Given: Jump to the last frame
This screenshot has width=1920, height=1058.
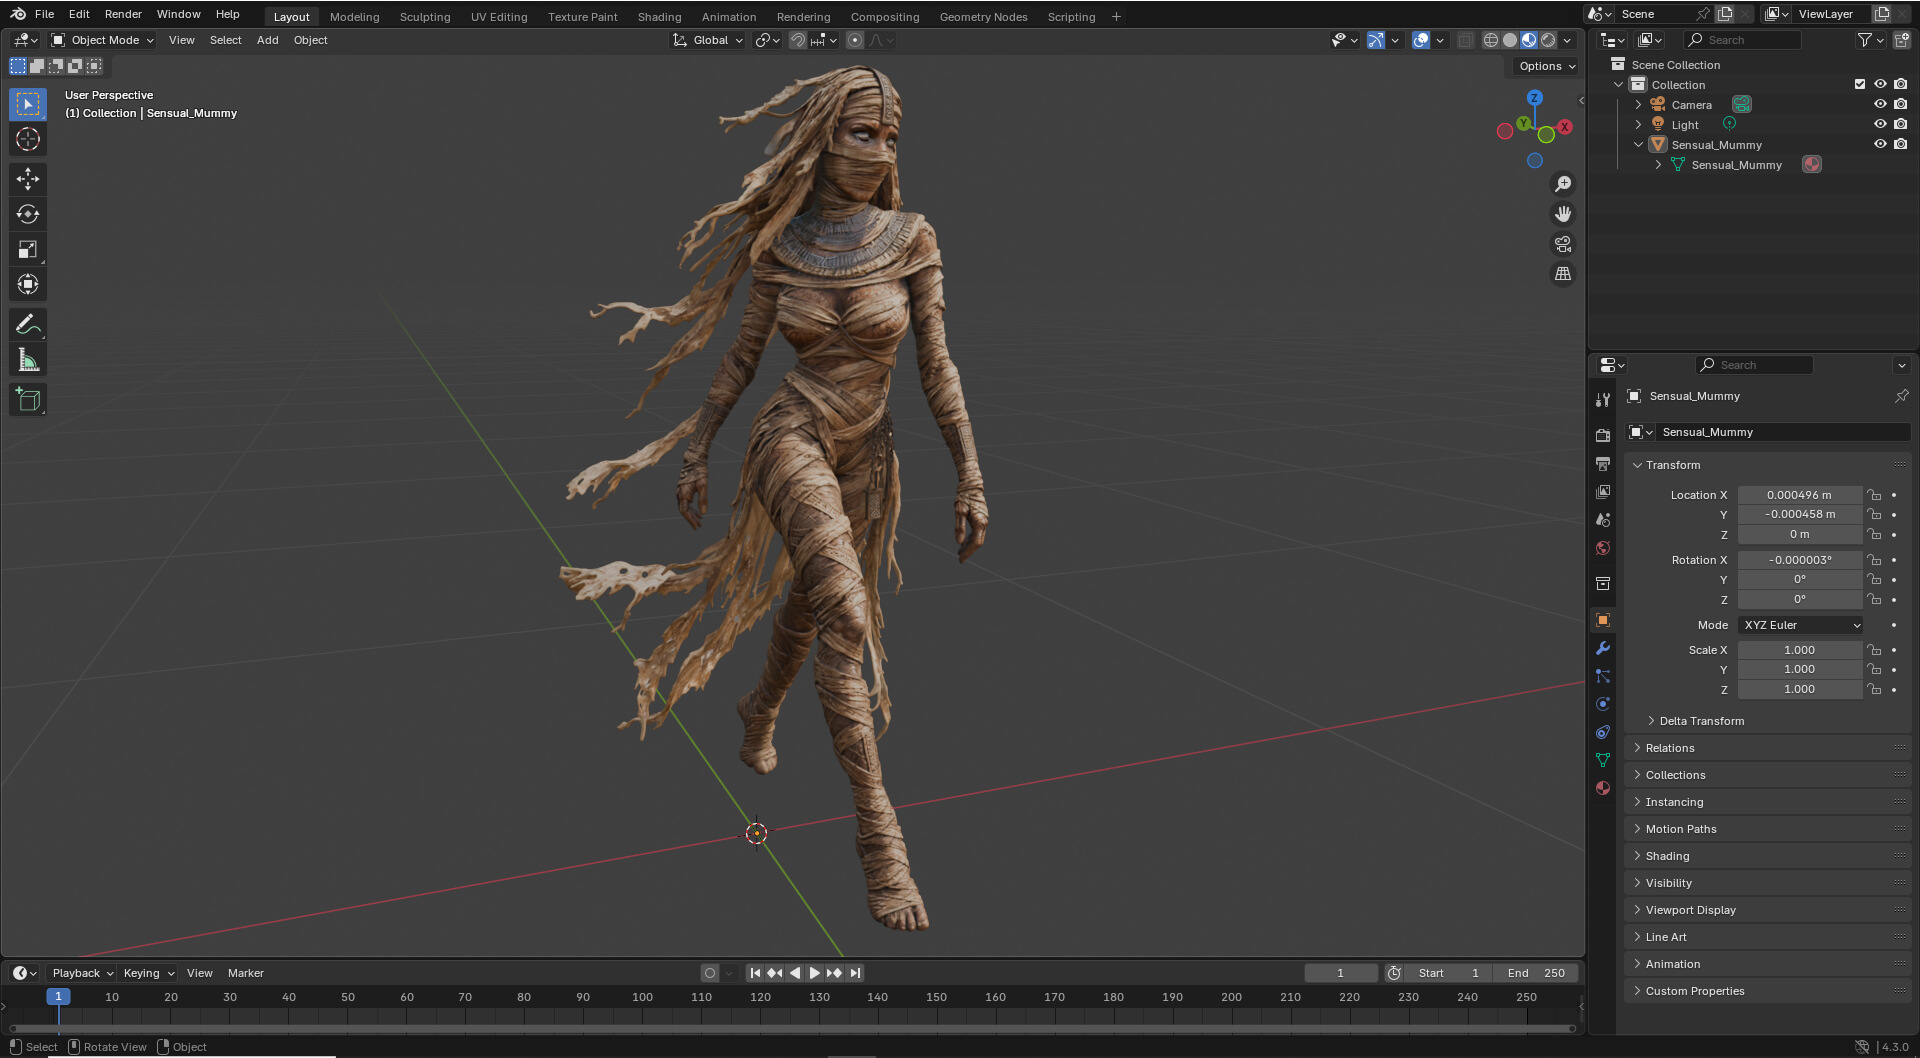Looking at the screenshot, I should 855,973.
